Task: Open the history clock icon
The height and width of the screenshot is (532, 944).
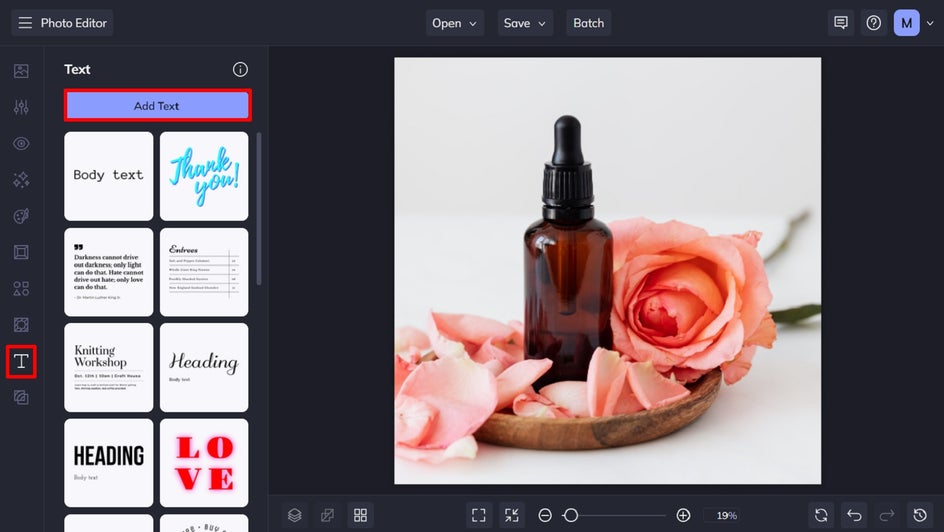Action: coord(920,515)
